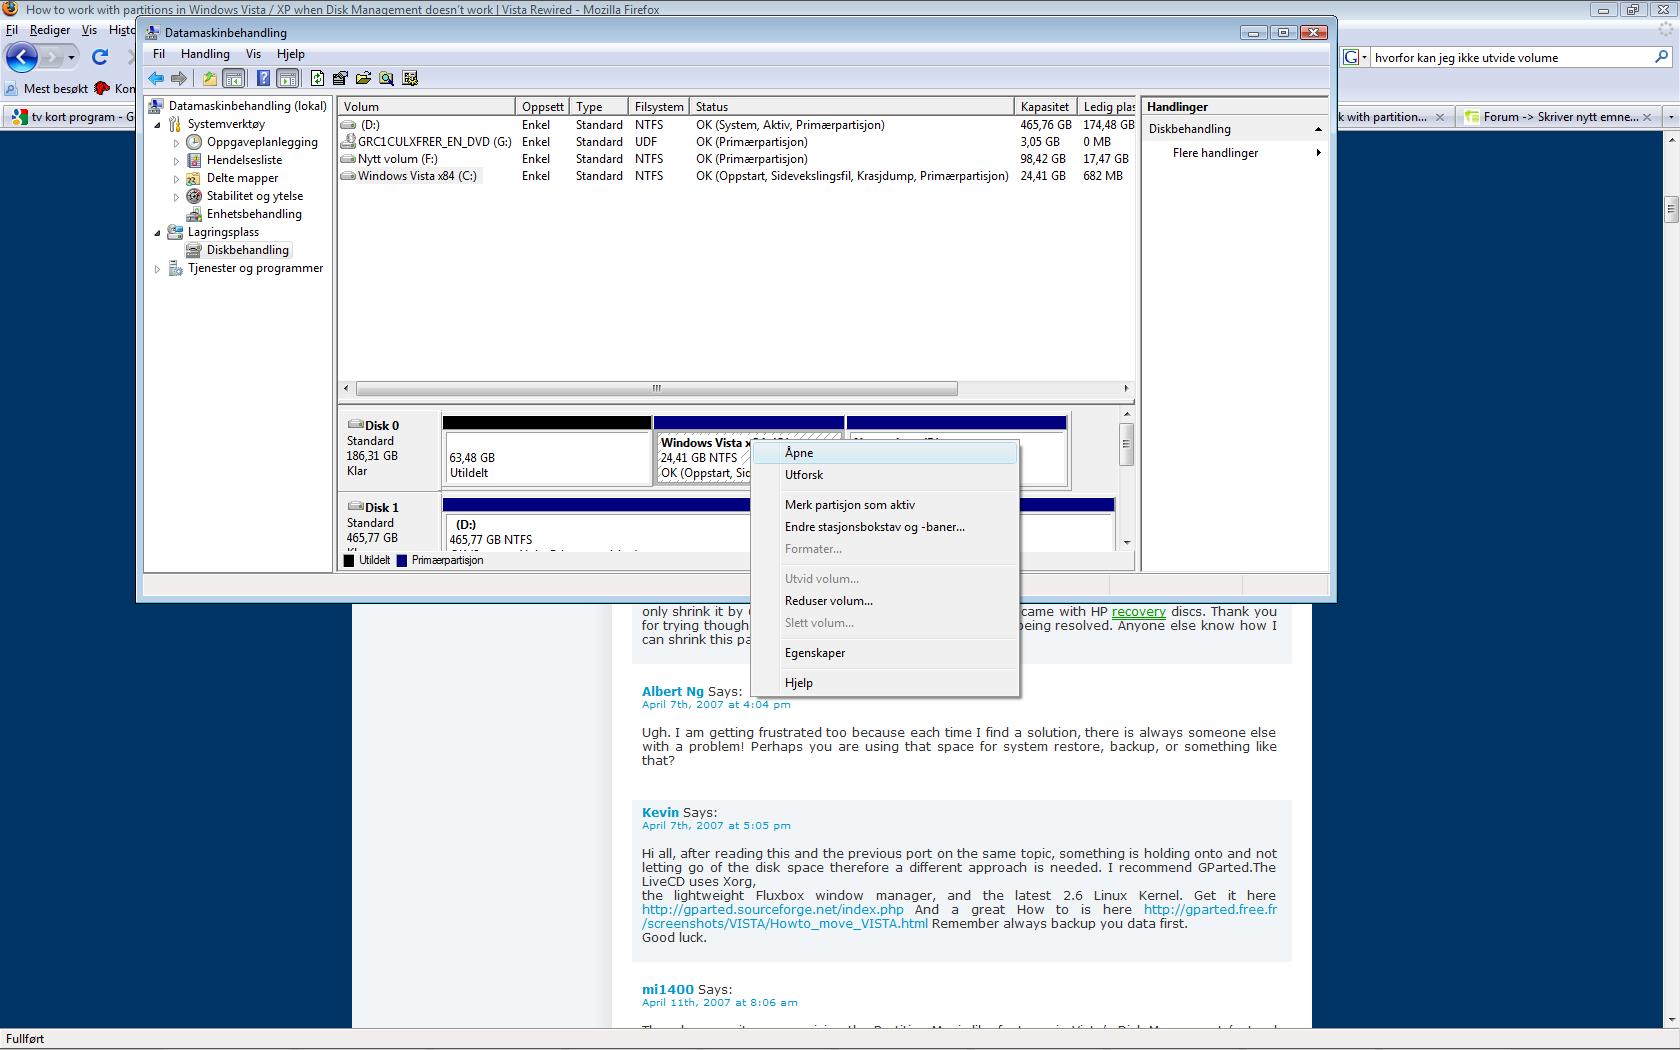The width and height of the screenshot is (1680, 1050).
Task: Click the open folder icon in toolbar
Action: click(x=363, y=78)
